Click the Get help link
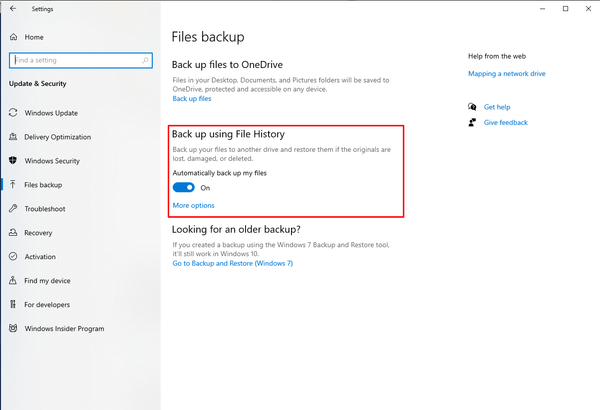Image resolution: width=600 pixels, height=410 pixels. (497, 107)
